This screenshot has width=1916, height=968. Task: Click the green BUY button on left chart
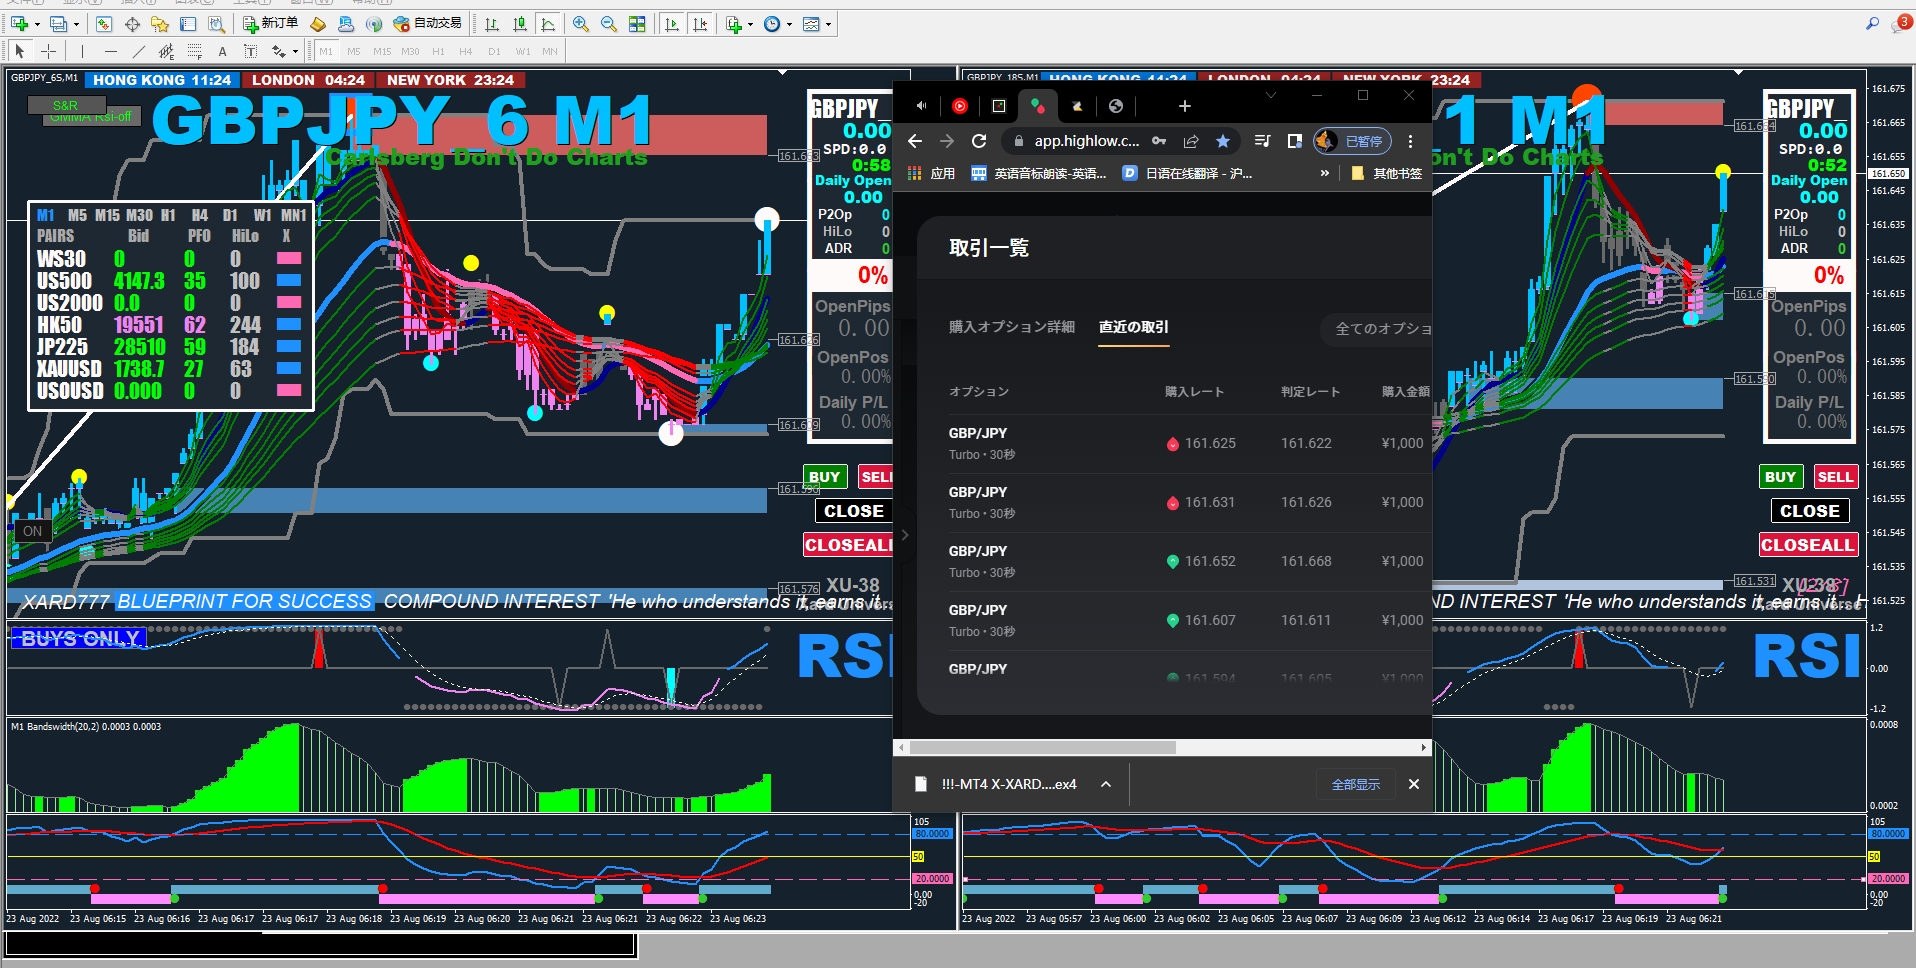(824, 477)
